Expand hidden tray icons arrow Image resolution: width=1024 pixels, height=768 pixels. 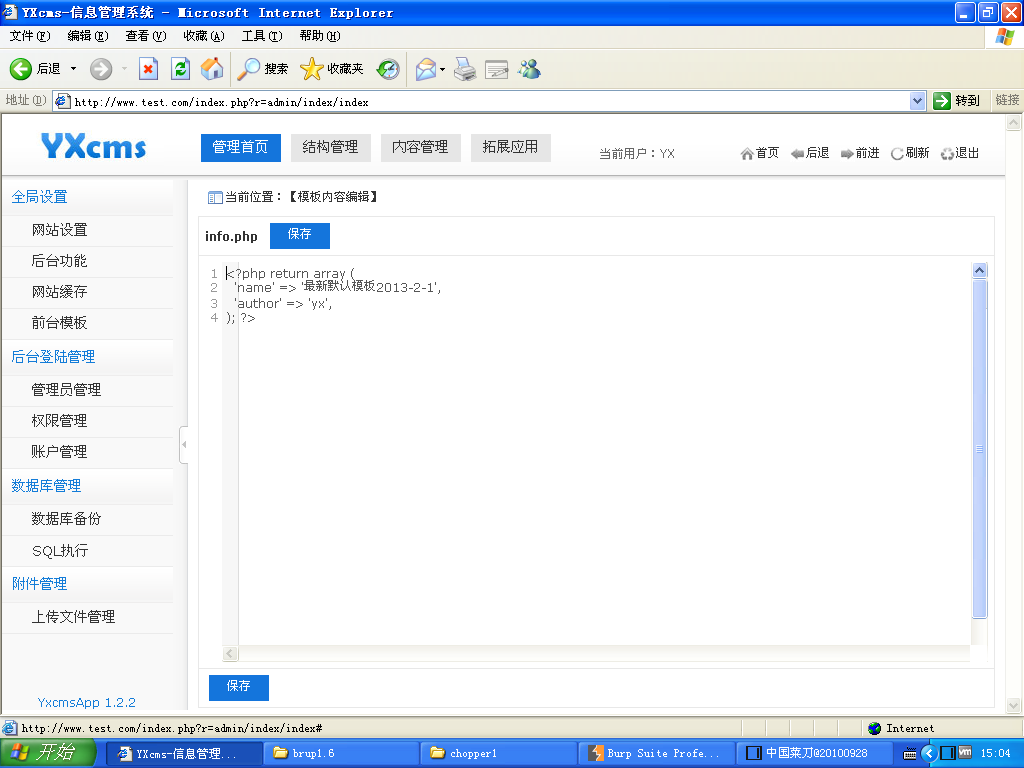point(929,754)
